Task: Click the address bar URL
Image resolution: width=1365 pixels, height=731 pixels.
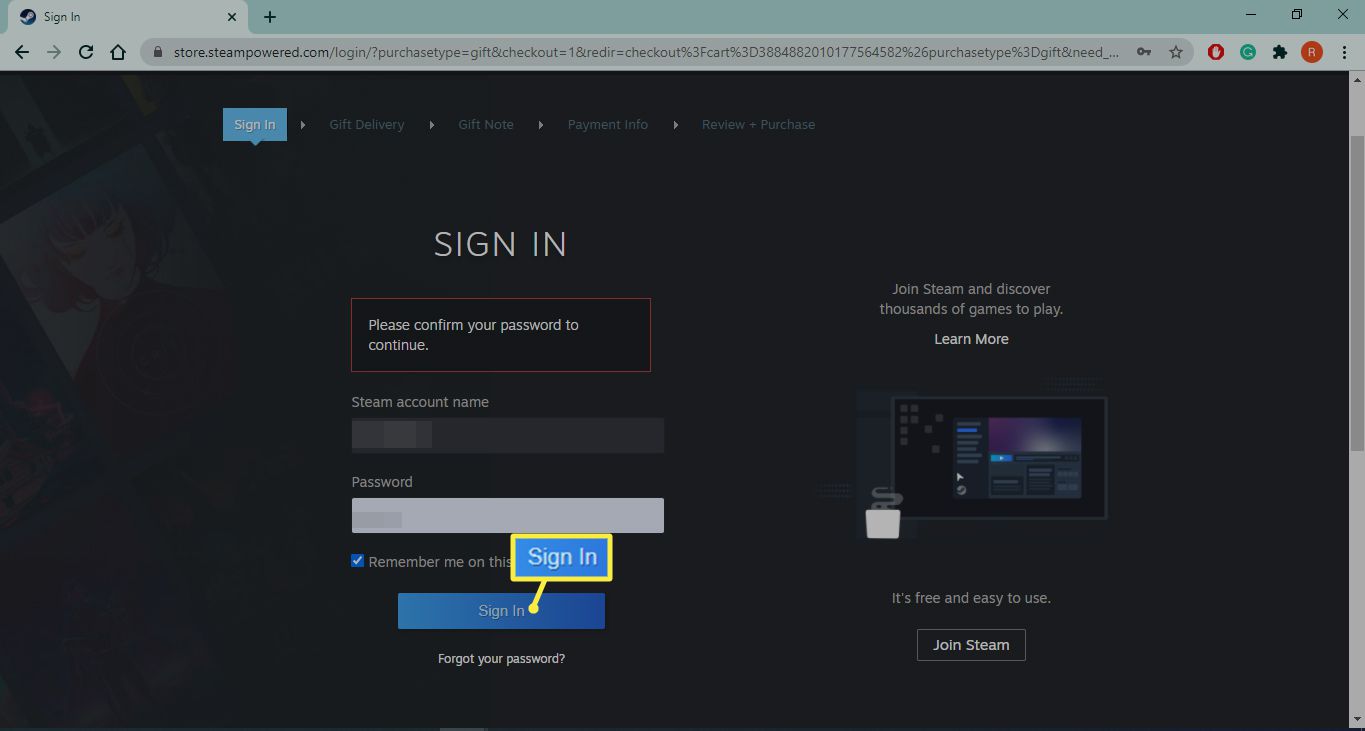Action: 646,52
